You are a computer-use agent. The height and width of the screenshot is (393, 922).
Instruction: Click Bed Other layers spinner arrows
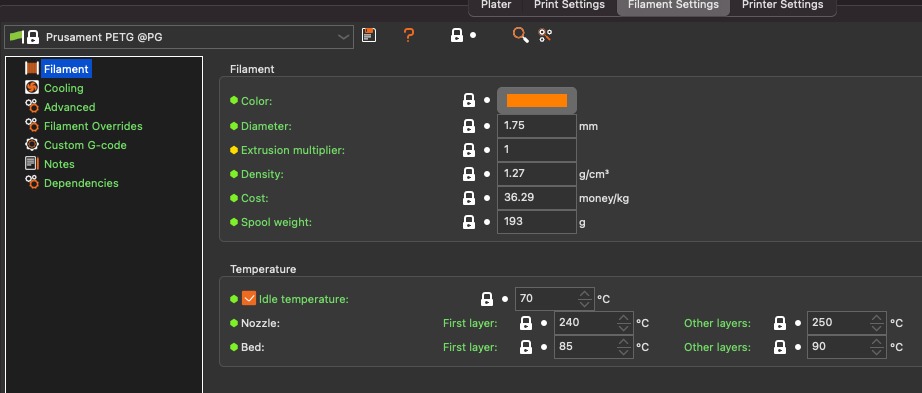pyautogui.click(x=877, y=347)
